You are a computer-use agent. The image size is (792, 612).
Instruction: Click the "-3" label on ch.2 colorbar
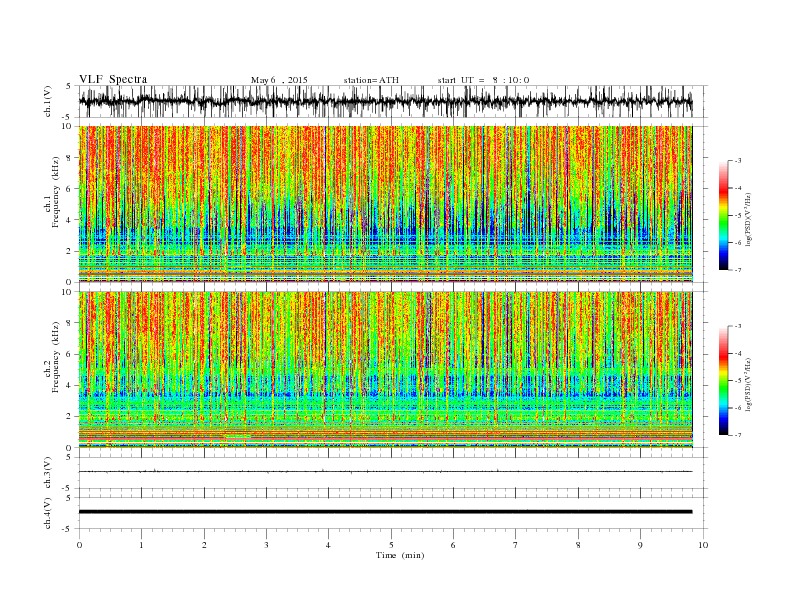click(x=737, y=326)
